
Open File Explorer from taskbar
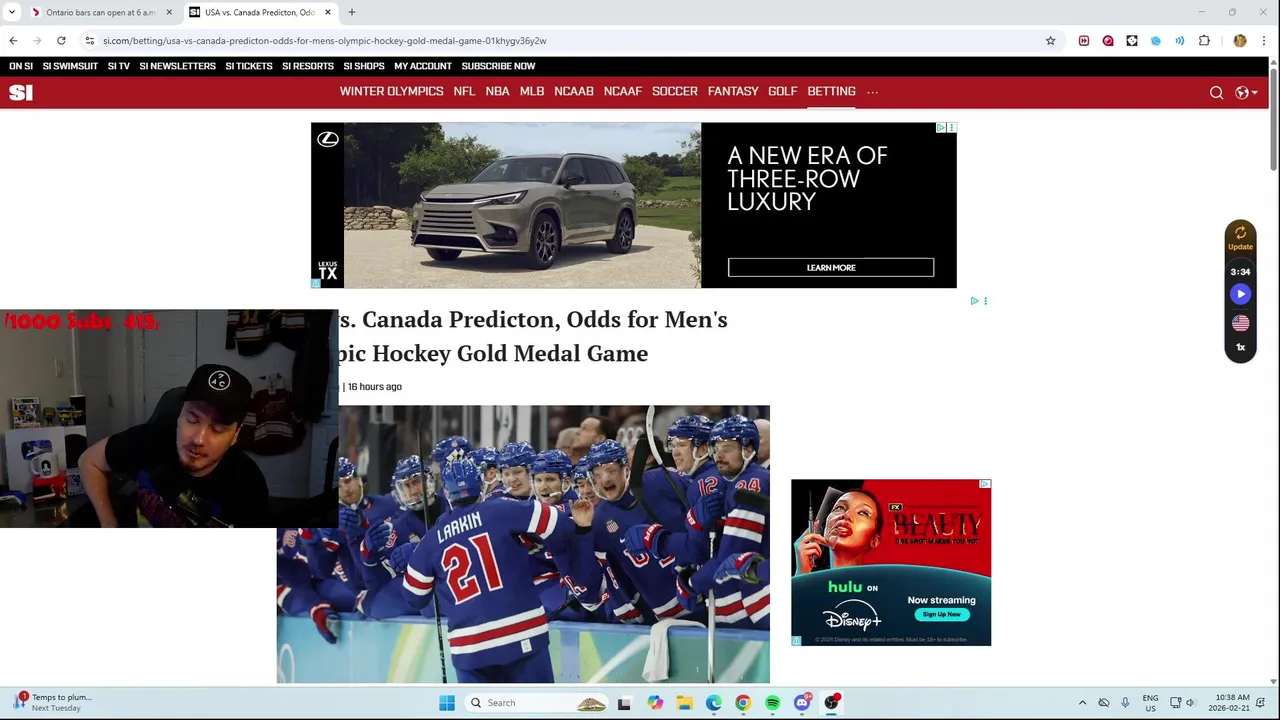pyautogui.click(x=684, y=703)
